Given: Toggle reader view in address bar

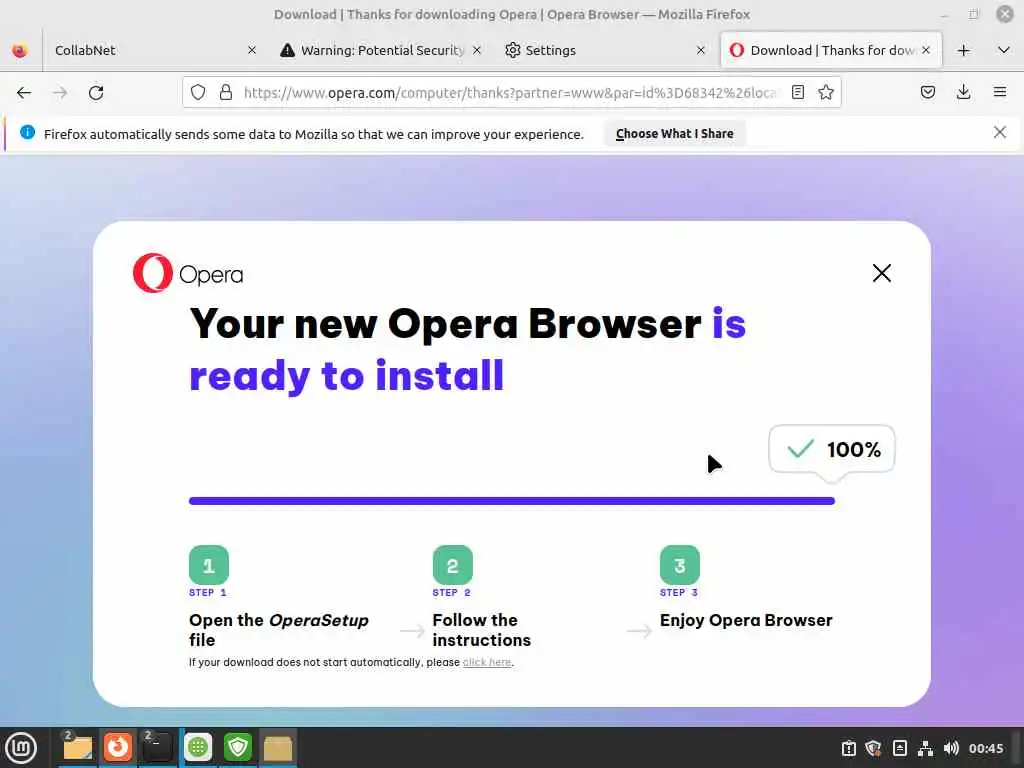Looking at the screenshot, I should (x=797, y=92).
